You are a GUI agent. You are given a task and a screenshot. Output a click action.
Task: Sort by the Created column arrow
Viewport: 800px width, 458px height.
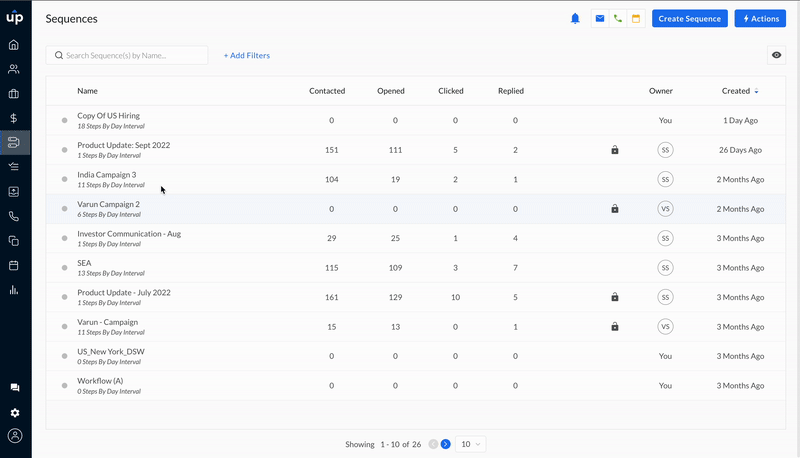pos(757,91)
